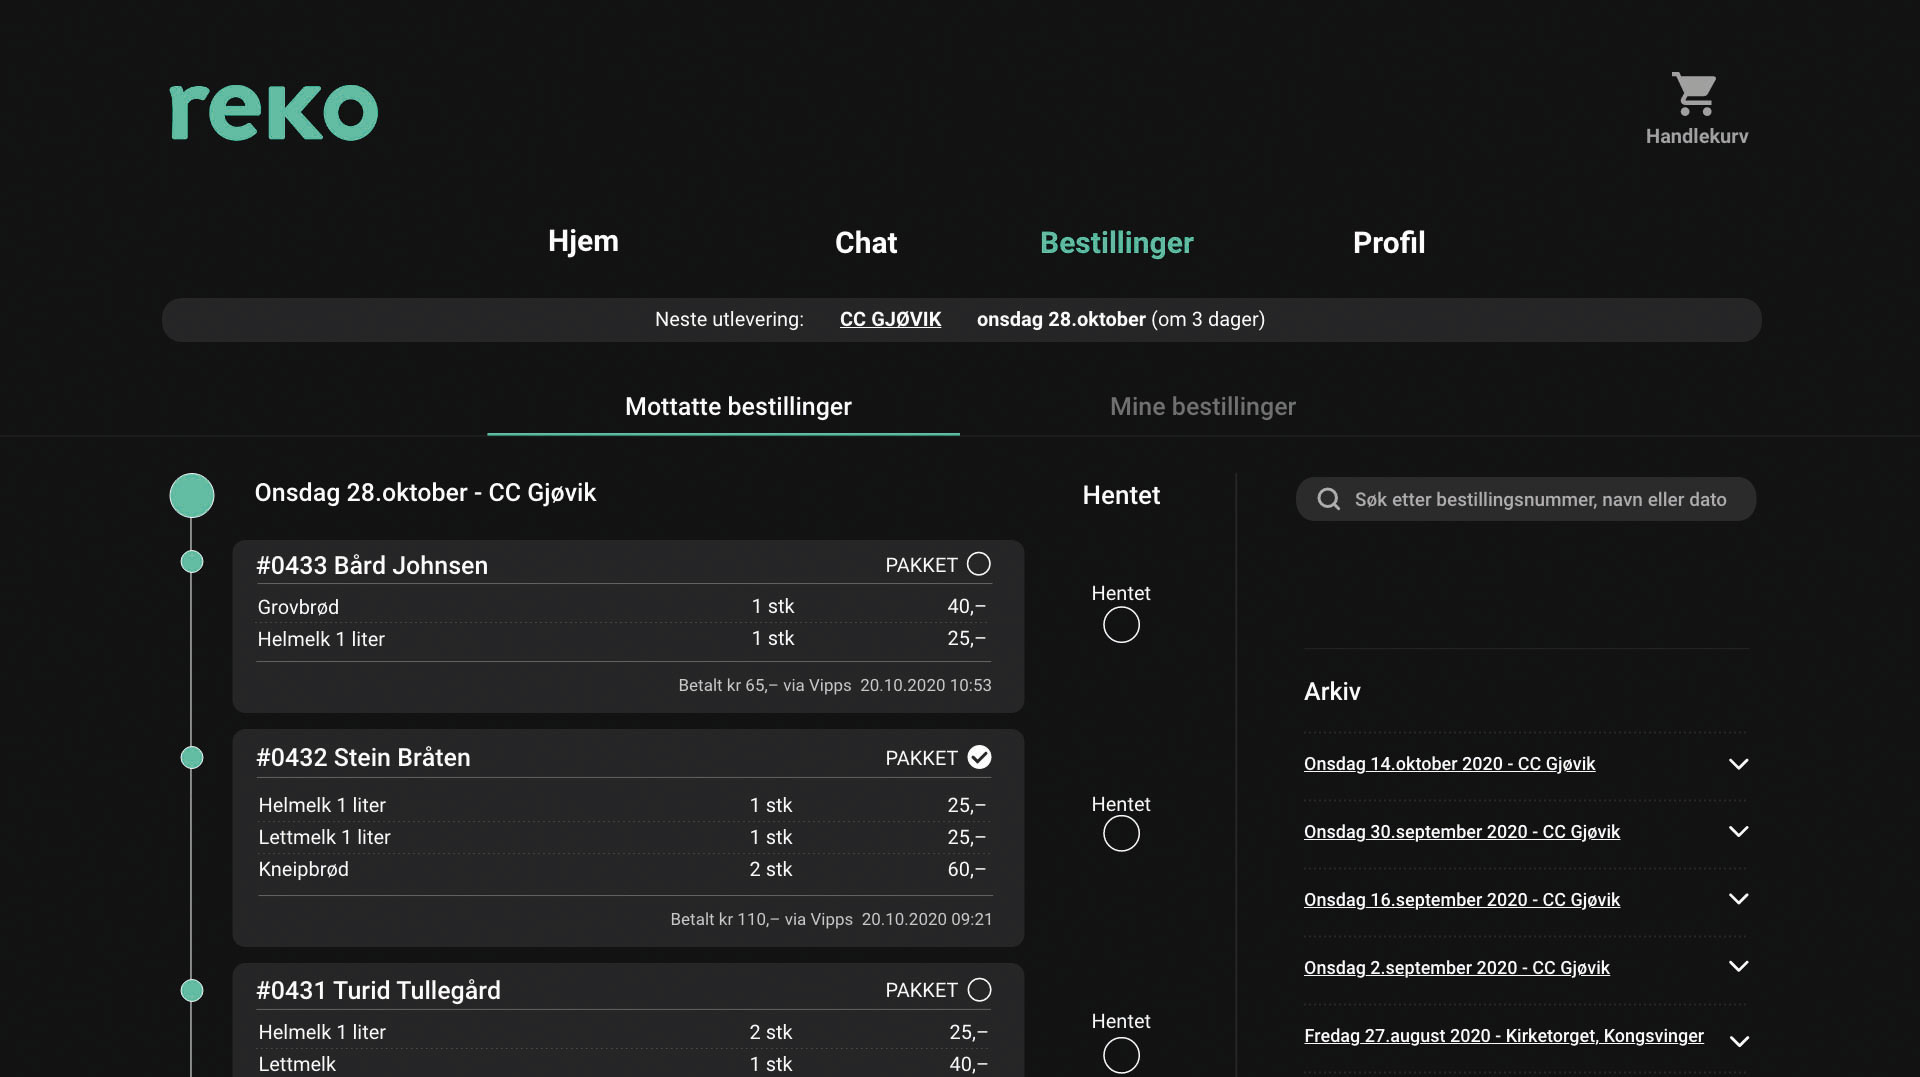Click timeline dot beside order #0432
This screenshot has width=1920, height=1077.
click(x=192, y=758)
